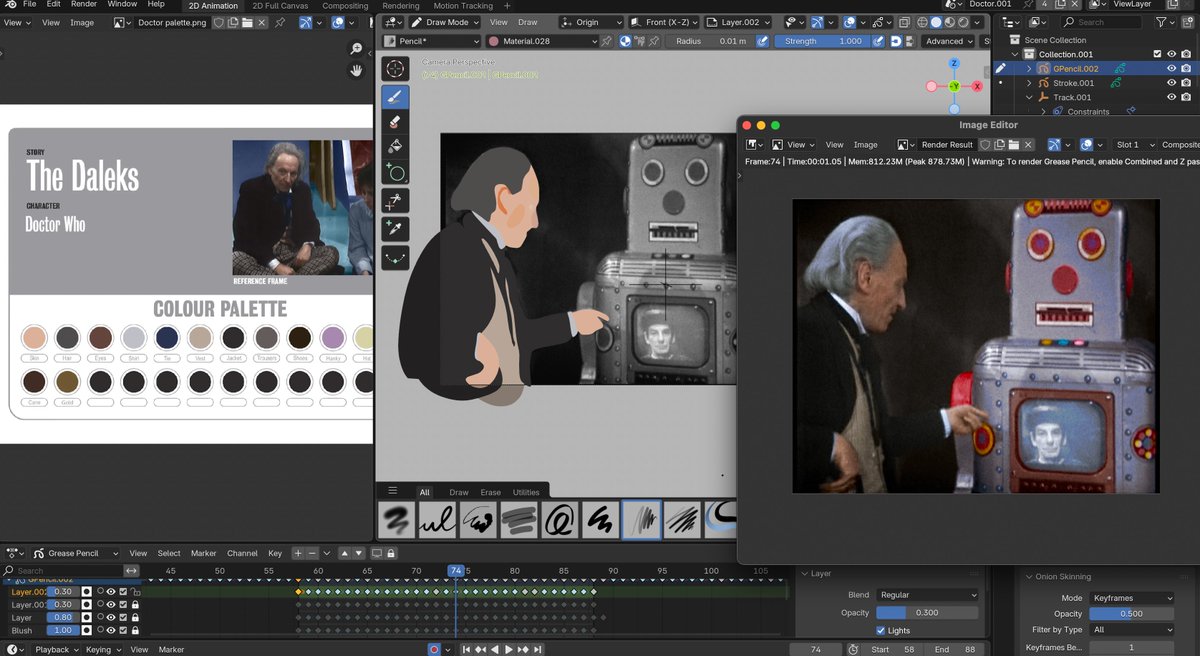Click the pan hand icon in palette image view
This screenshot has height=656, width=1200.
click(356, 70)
